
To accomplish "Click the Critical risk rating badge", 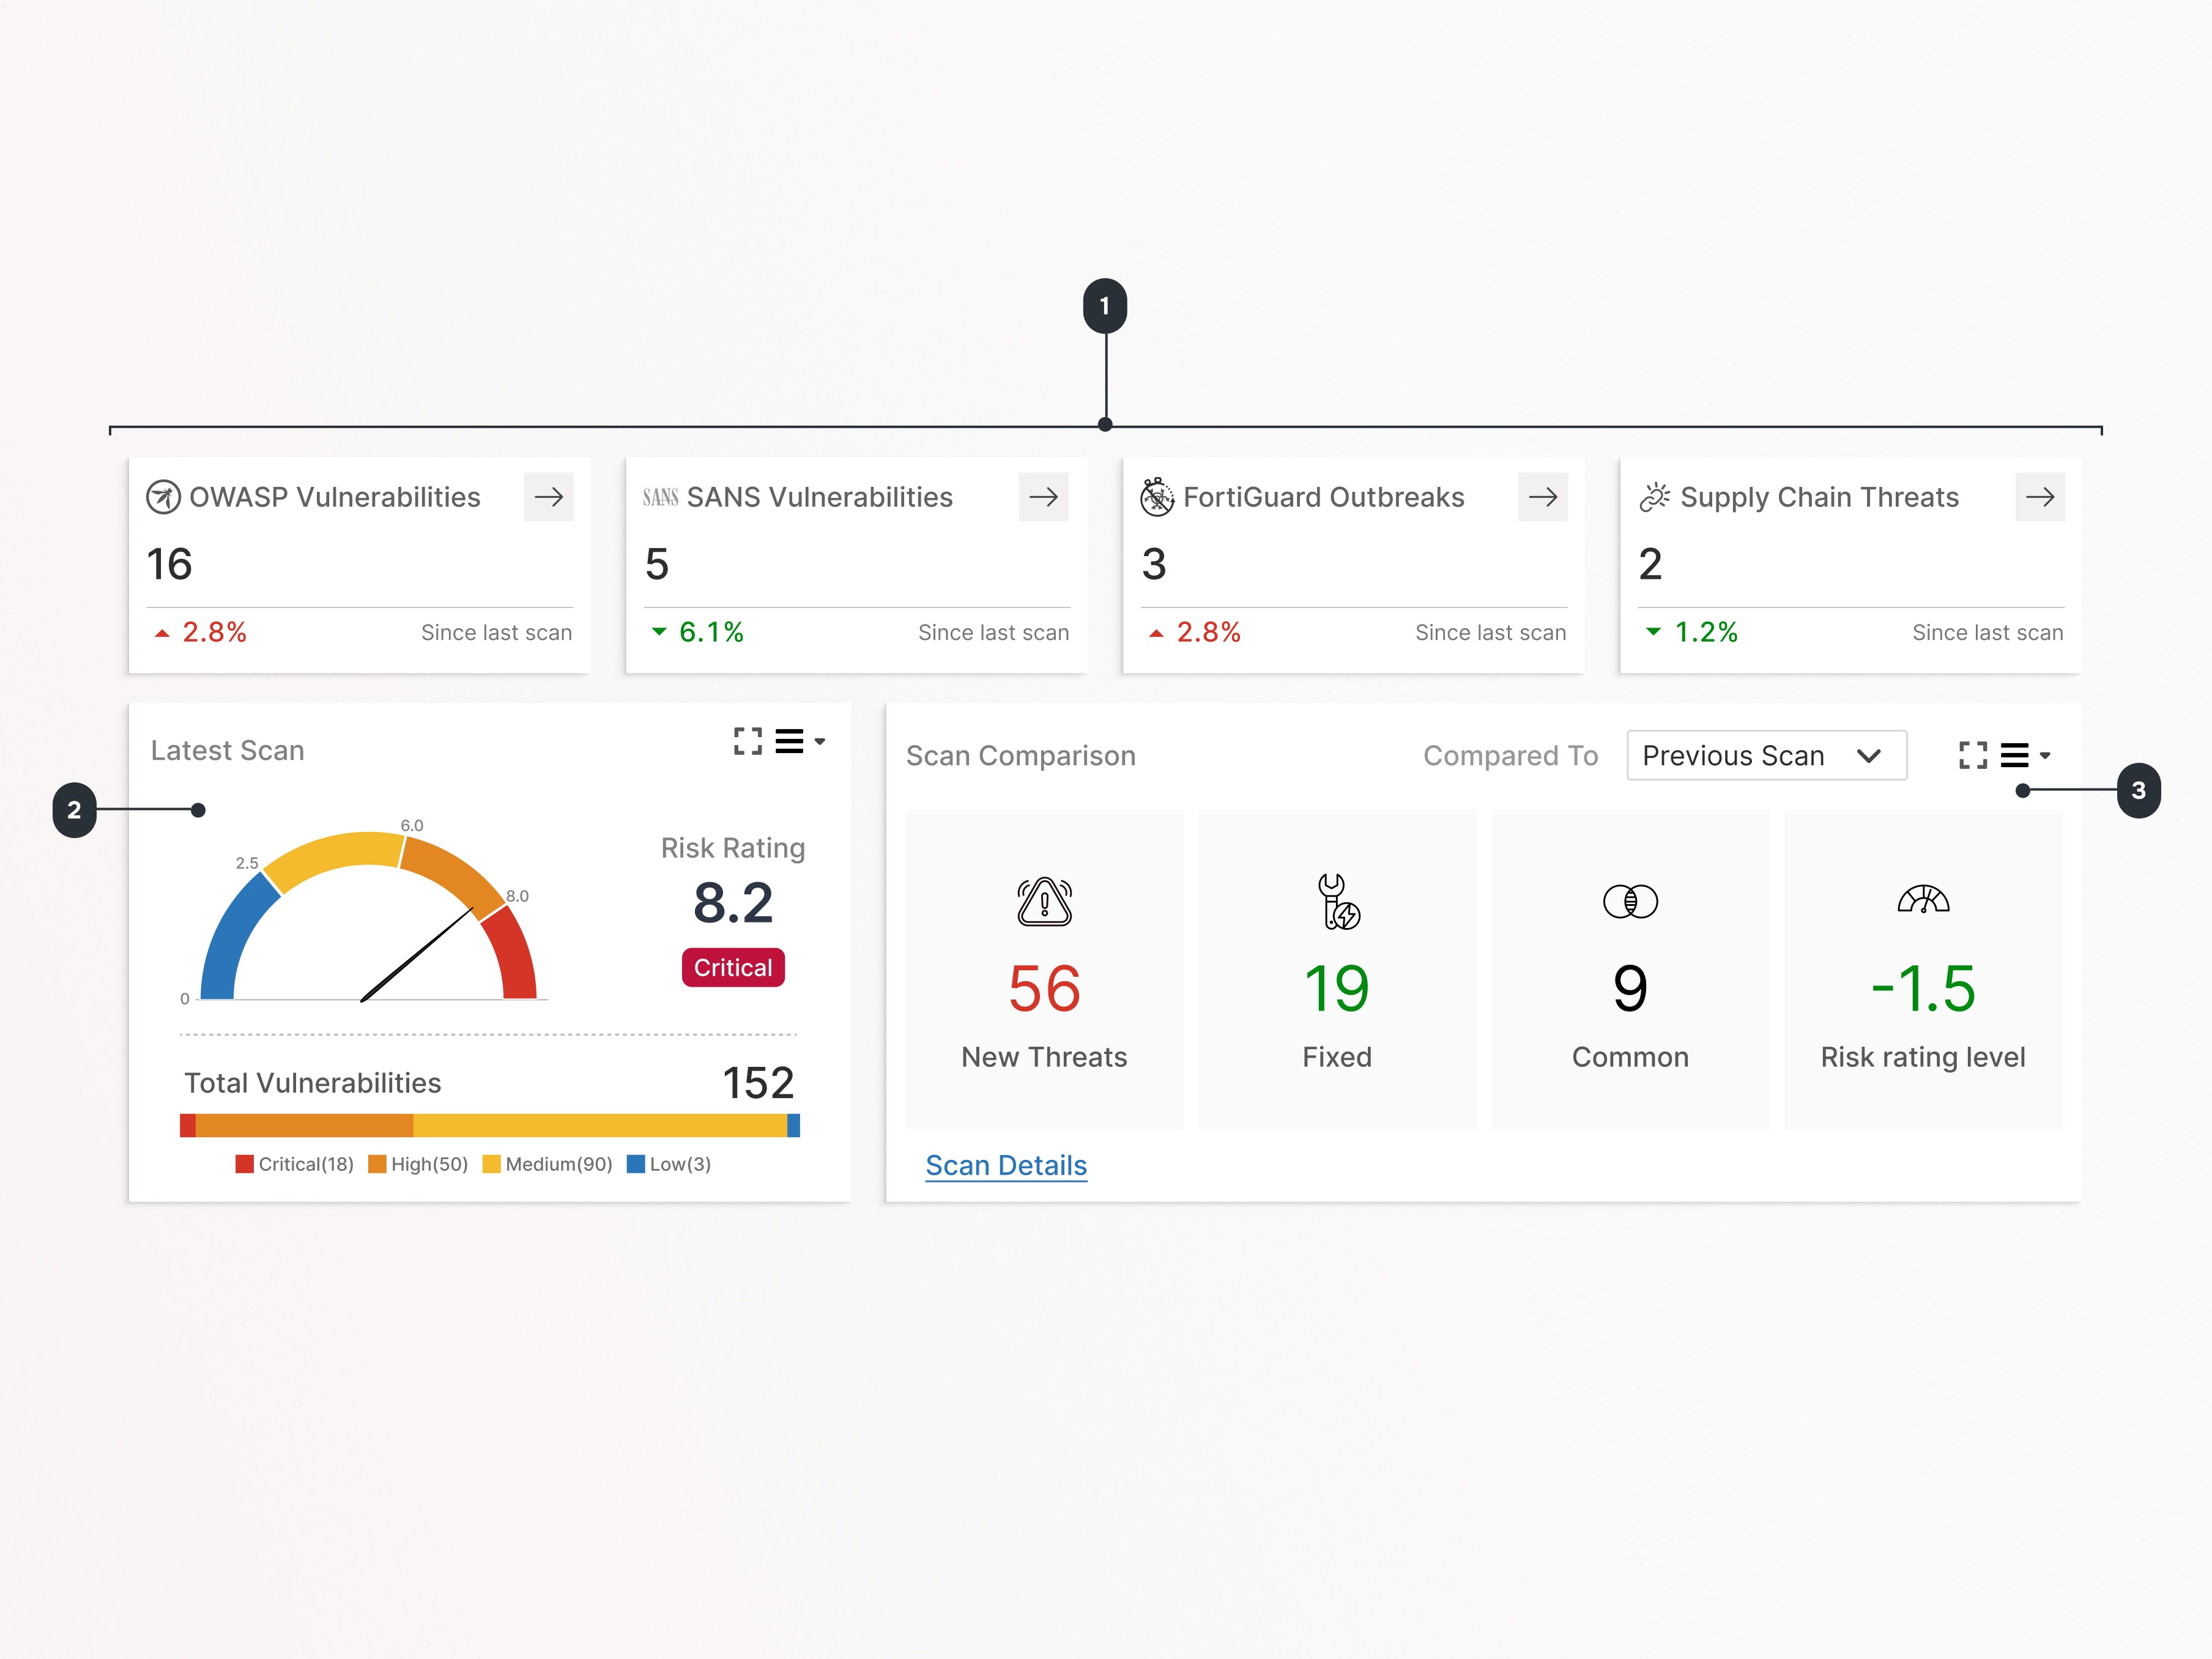I will [733, 967].
